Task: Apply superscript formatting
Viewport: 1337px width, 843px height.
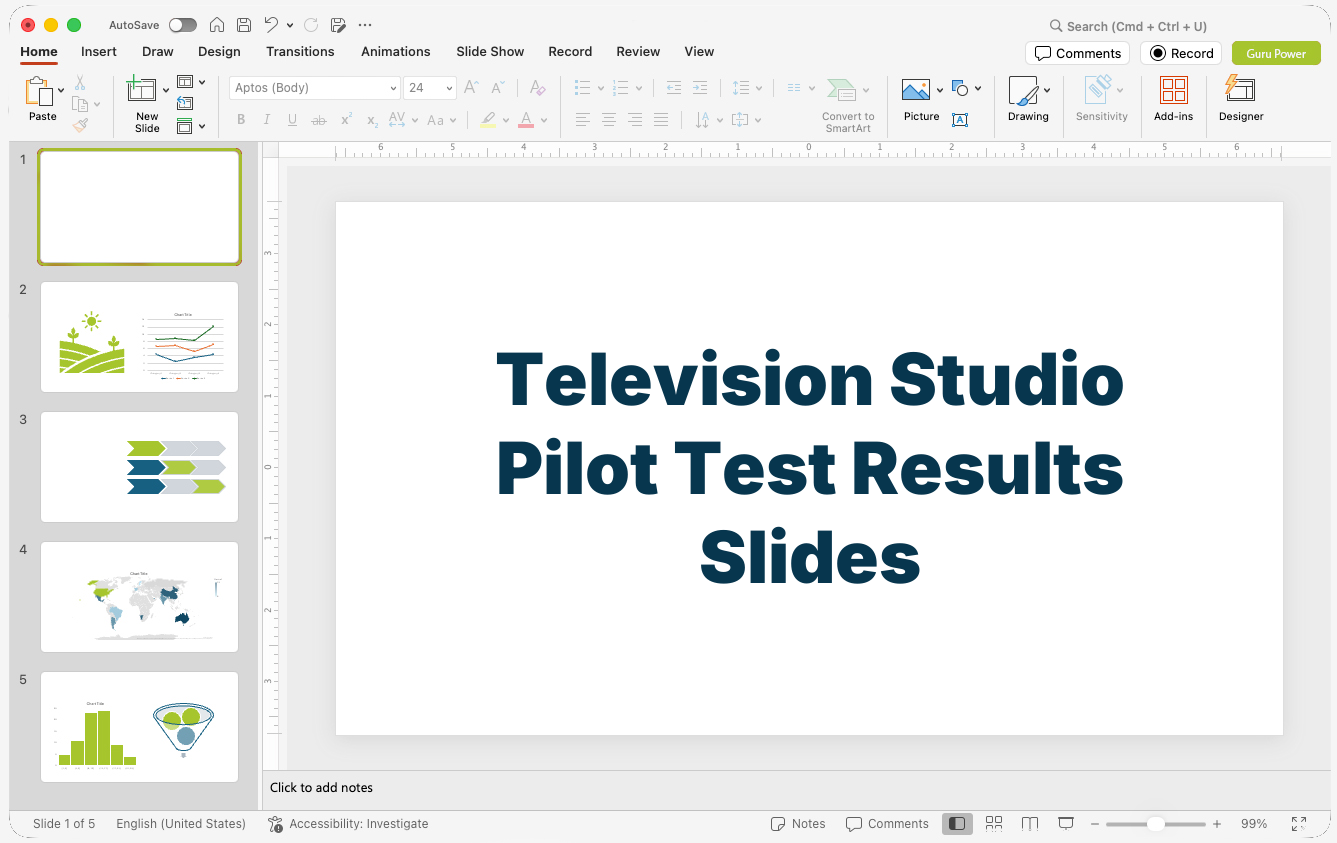Action: click(x=346, y=120)
